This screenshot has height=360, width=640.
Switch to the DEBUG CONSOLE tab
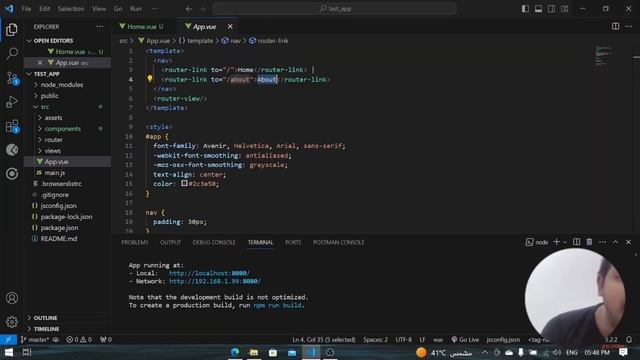214,242
